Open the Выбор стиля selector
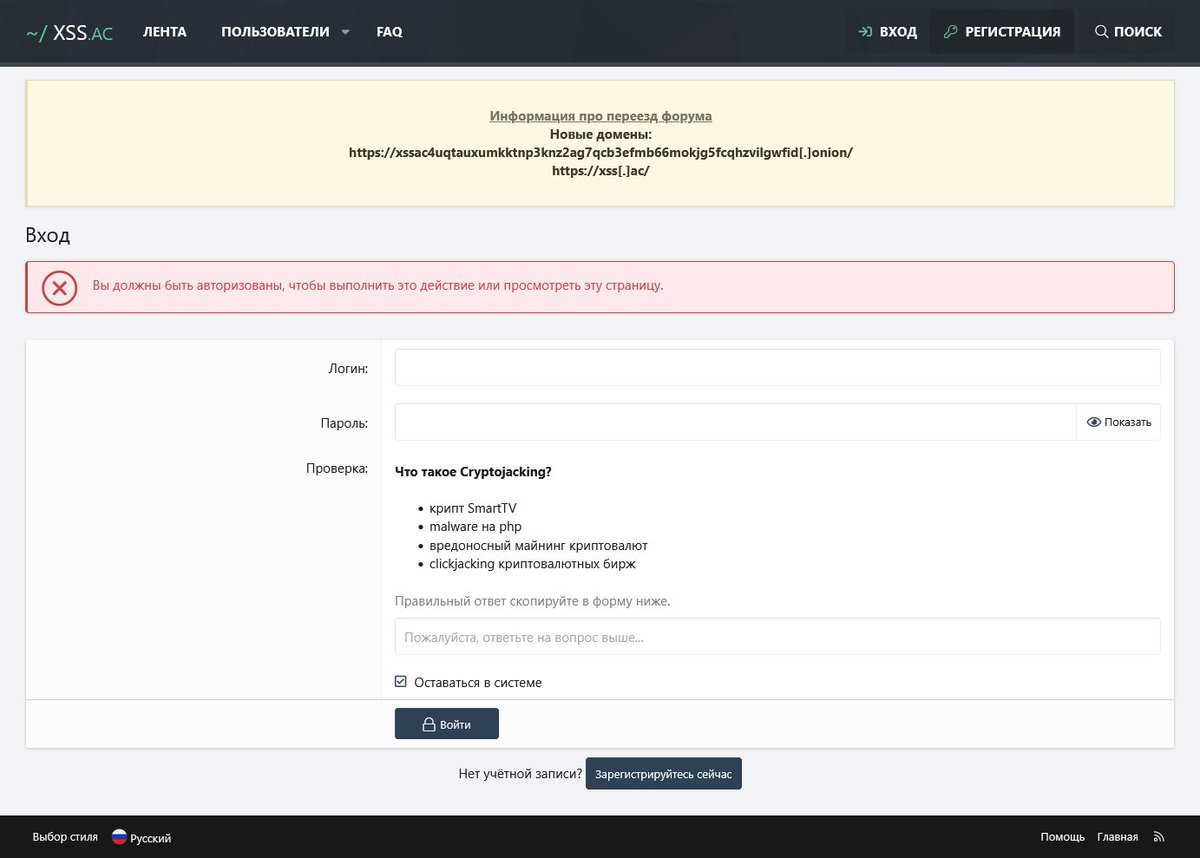Screen dimensions: 1200x858 [65, 836]
